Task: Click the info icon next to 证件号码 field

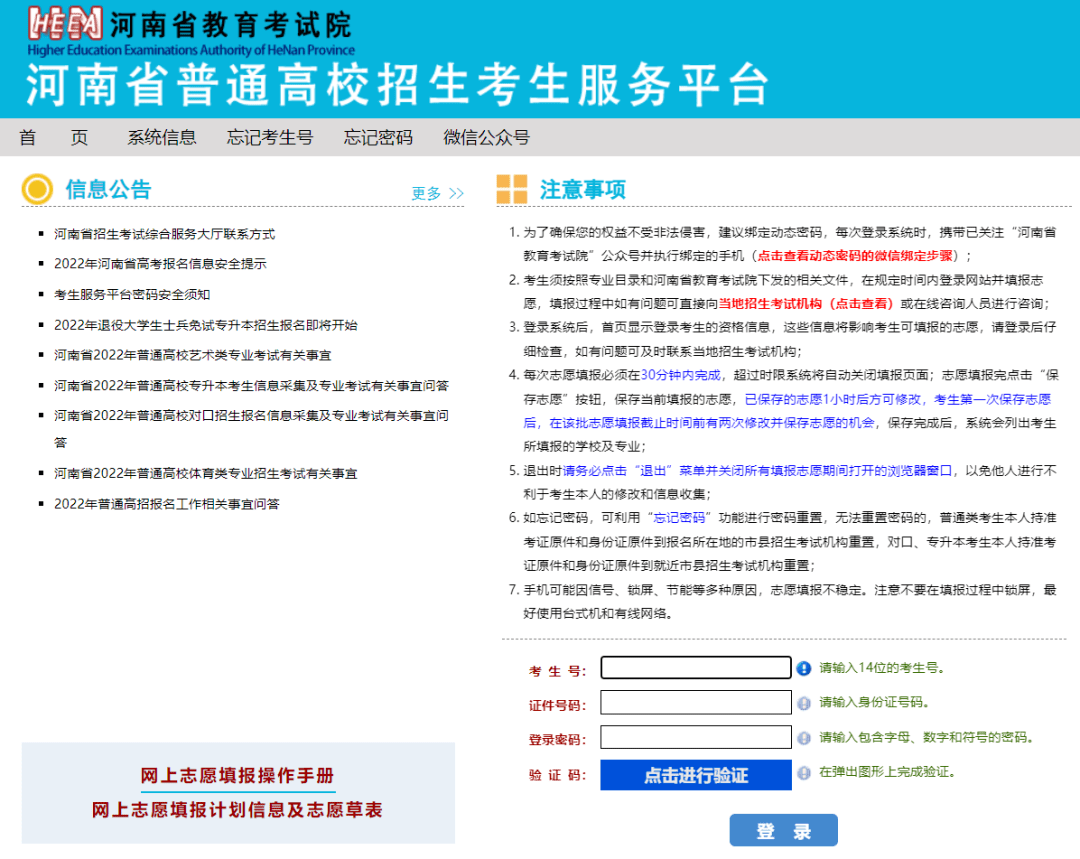Action: click(805, 703)
